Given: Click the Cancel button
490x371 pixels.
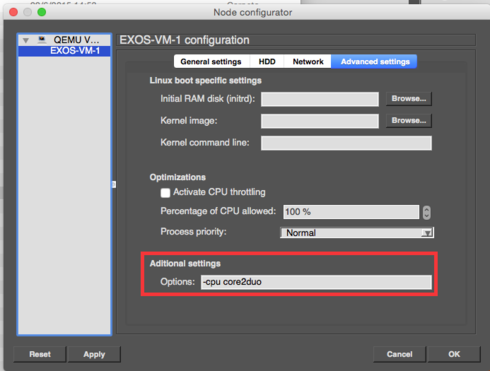Looking at the screenshot, I should coord(399,354).
